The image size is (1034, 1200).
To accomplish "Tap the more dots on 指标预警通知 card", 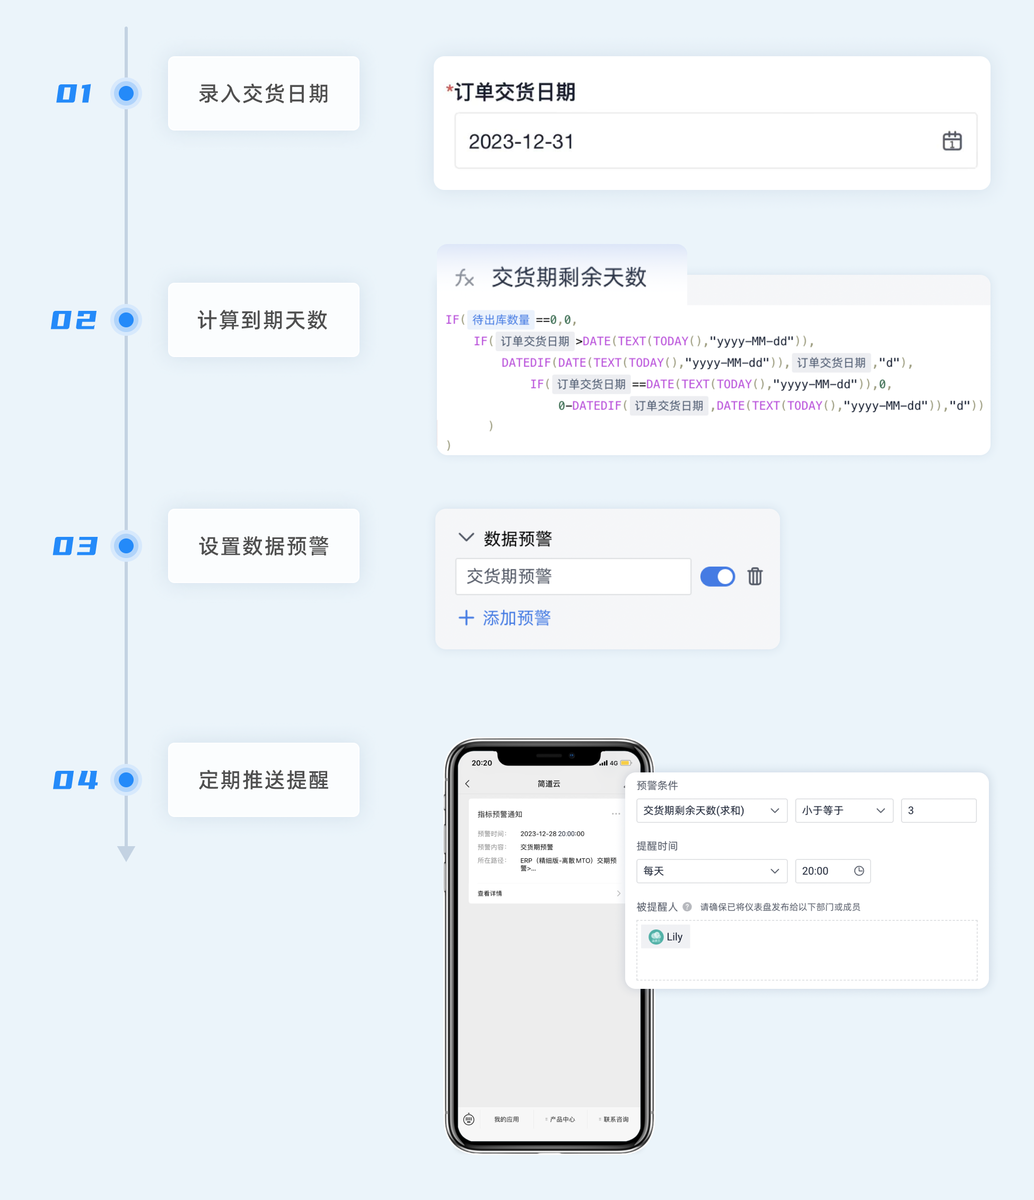I will (x=615, y=814).
